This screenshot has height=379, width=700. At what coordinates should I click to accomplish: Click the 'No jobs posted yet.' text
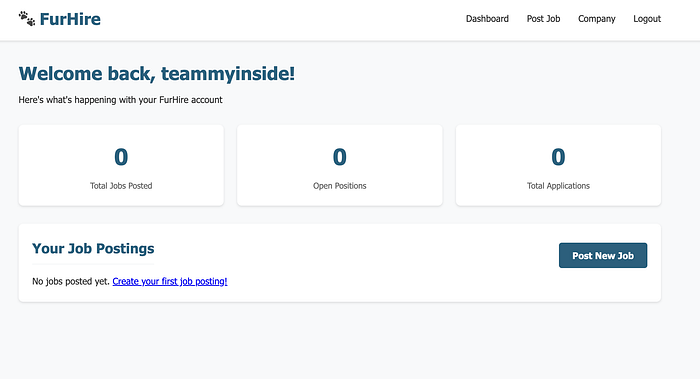(71, 281)
